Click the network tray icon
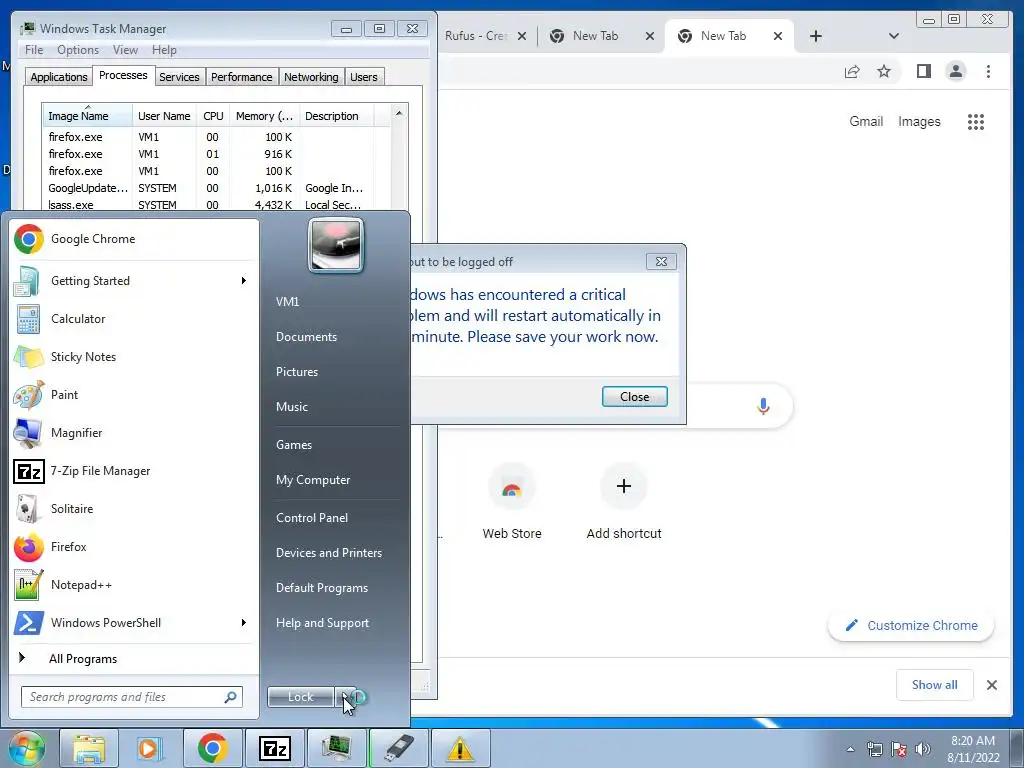This screenshot has height=768, width=1024. (x=874, y=749)
